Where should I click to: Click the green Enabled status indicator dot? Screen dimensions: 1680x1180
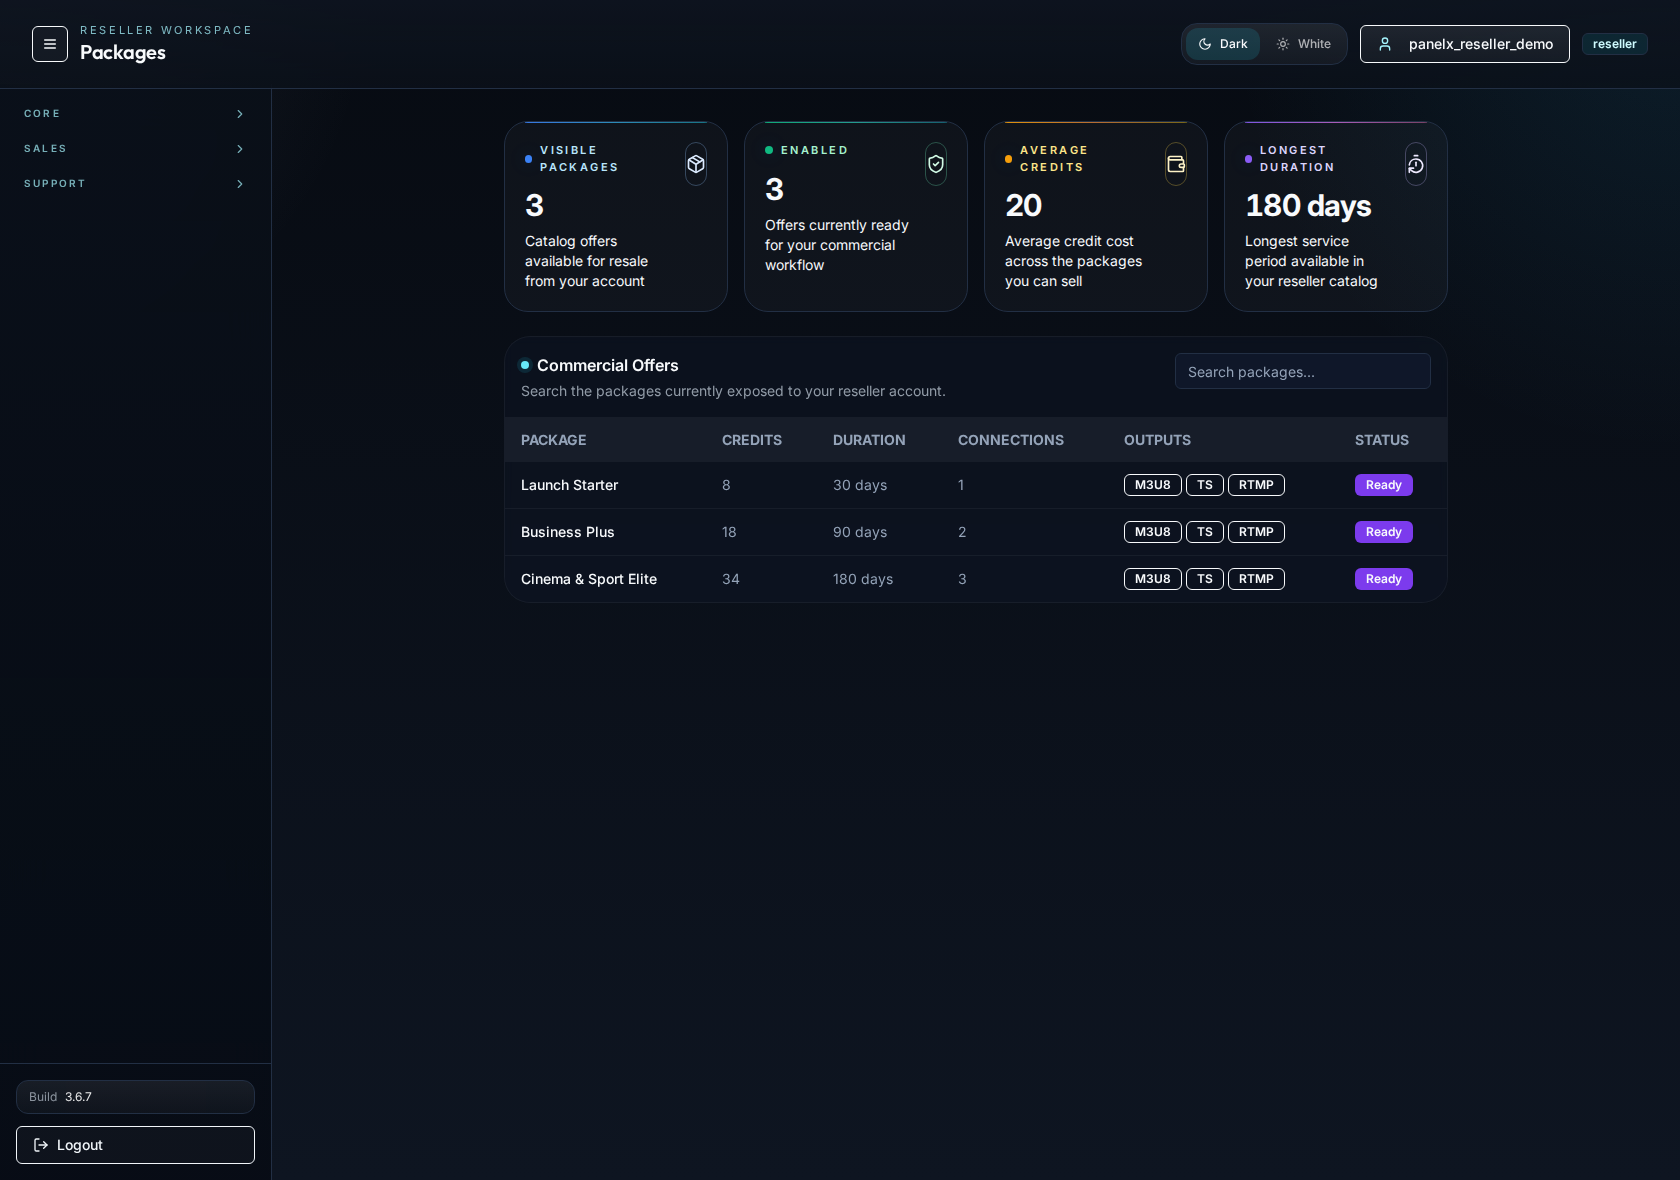pos(768,150)
